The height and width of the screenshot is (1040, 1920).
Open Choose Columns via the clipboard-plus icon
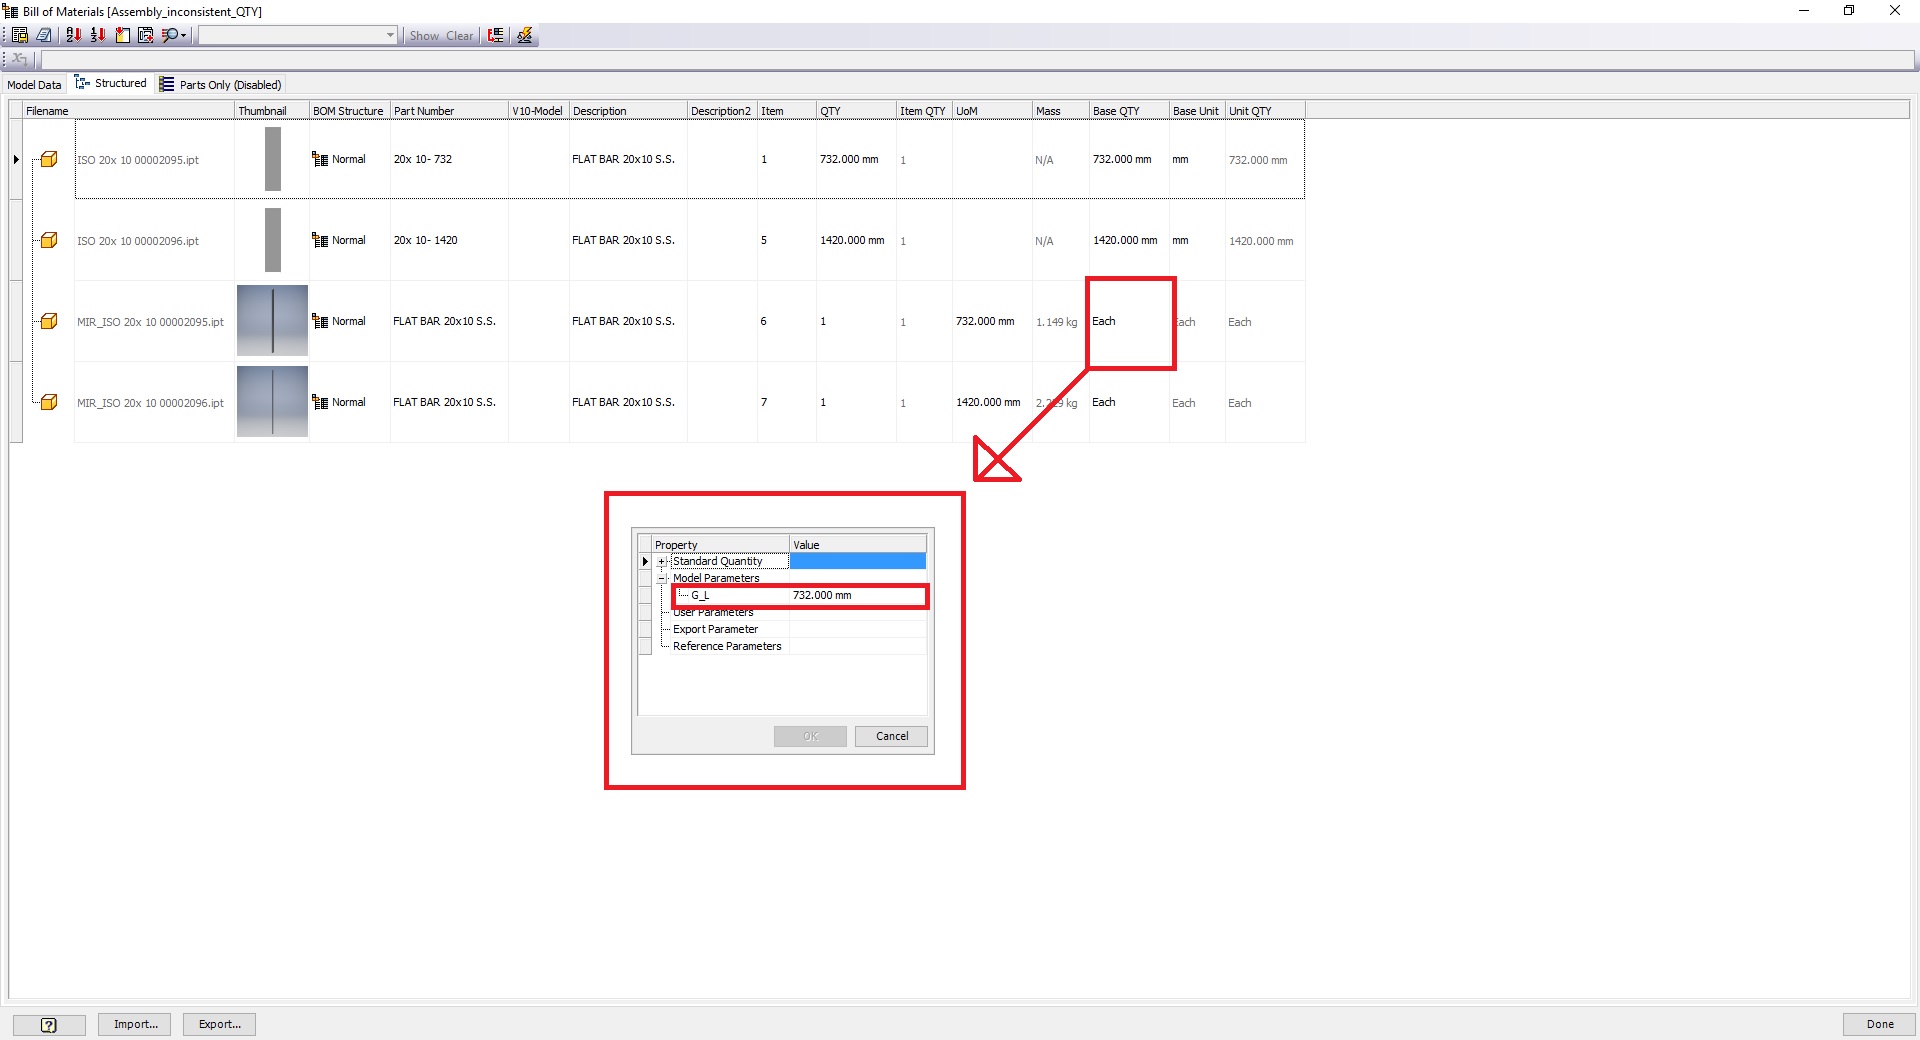point(146,35)
